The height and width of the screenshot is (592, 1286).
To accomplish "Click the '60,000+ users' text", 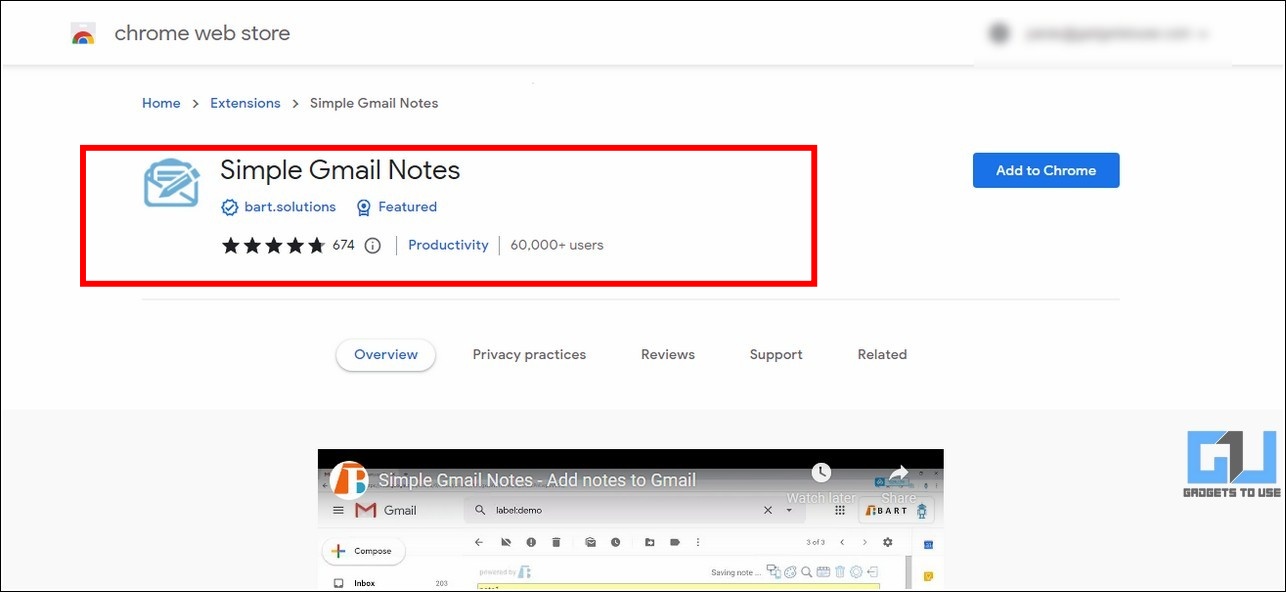I will point(557,245).
